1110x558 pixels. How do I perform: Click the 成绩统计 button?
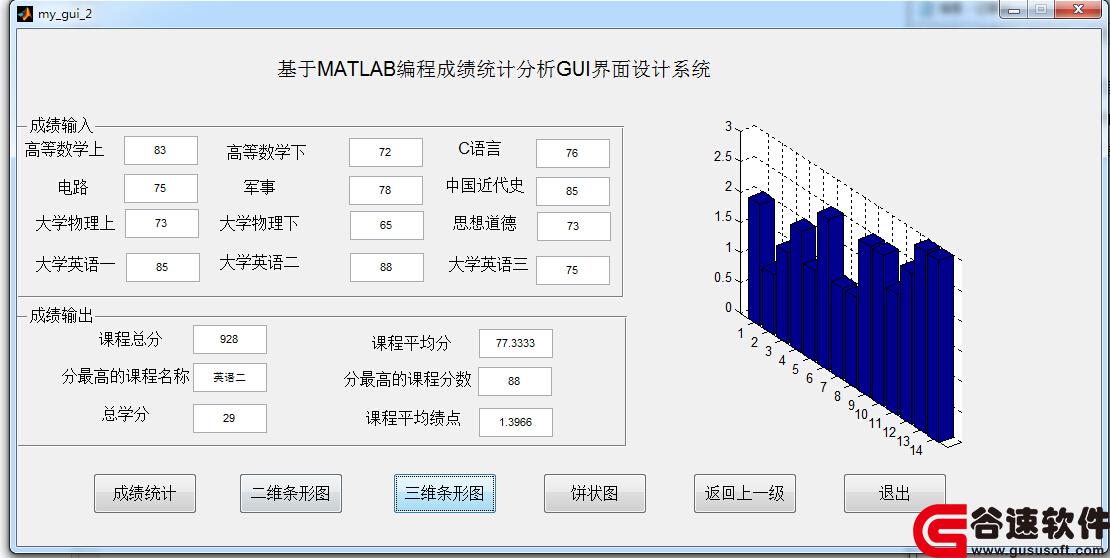(144, 494)
